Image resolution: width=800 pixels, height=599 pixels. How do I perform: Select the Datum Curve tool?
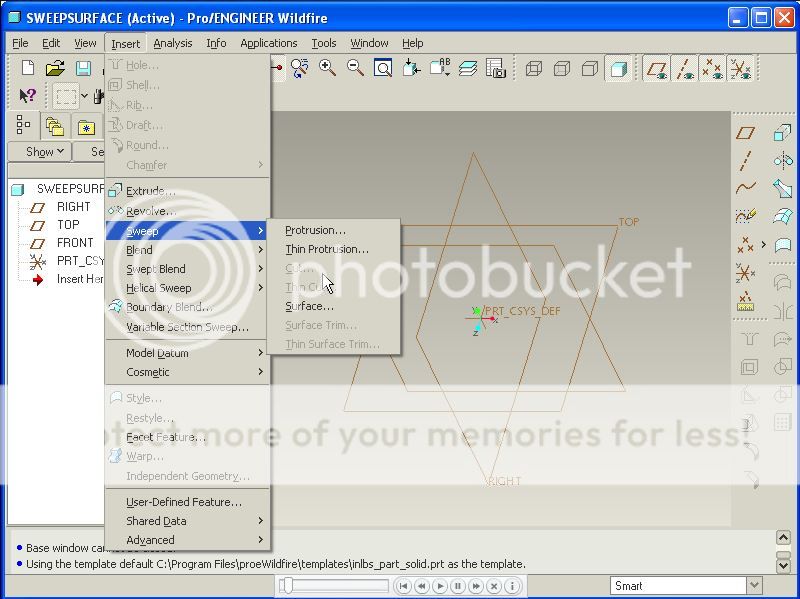tap(745, 188)
